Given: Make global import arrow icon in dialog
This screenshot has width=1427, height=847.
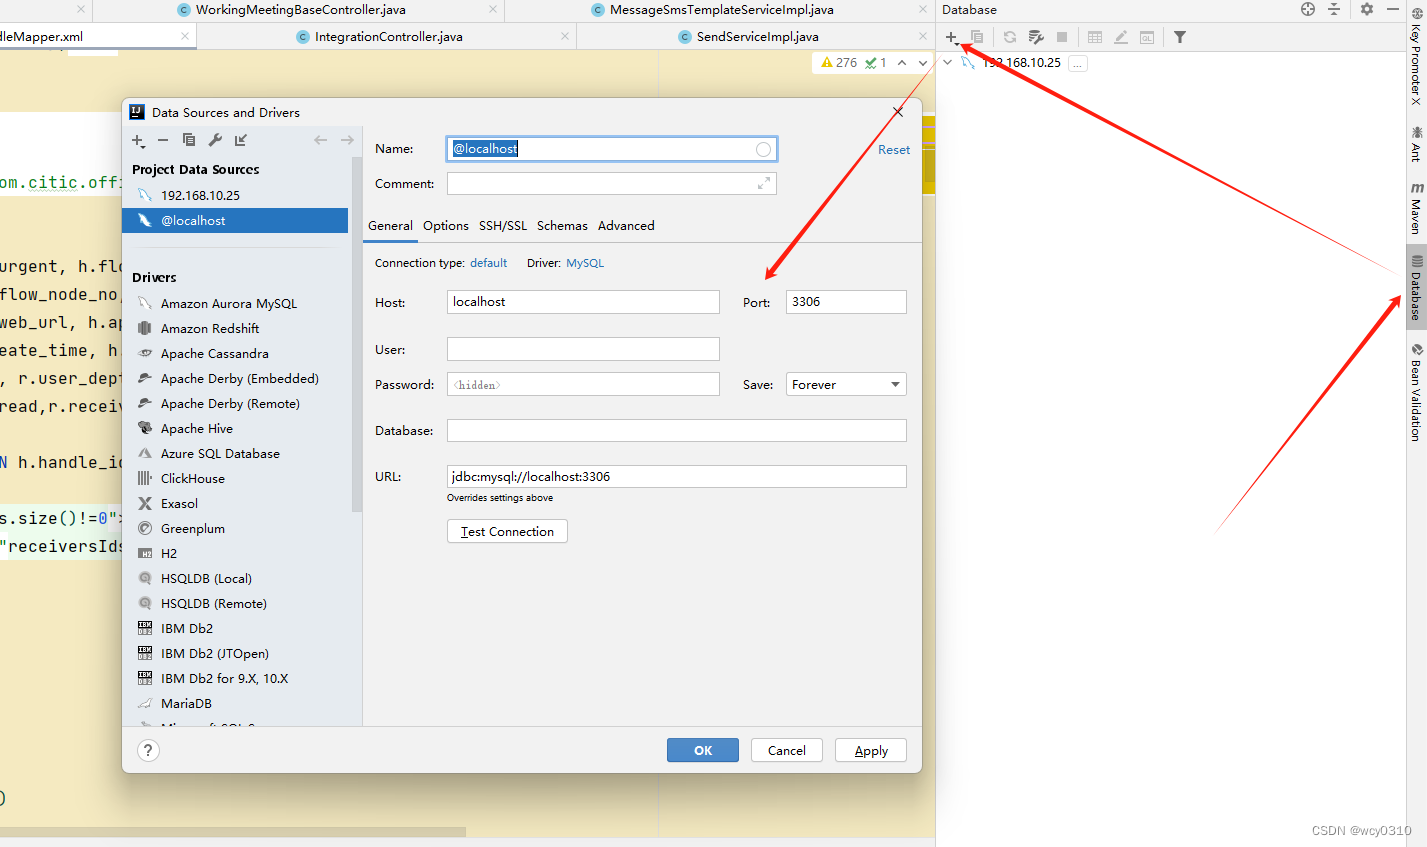Looking at the screenshot, I should (x=241, y=140).
